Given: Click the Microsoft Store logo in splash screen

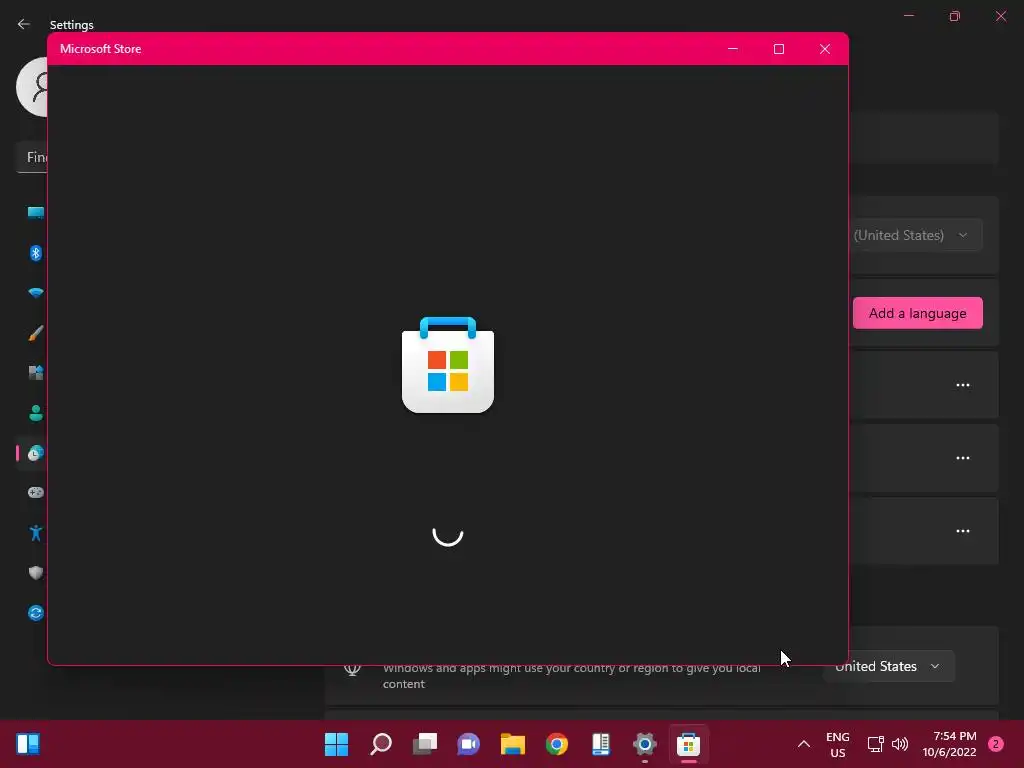Looking at the screenshot, I should [448, 365].
